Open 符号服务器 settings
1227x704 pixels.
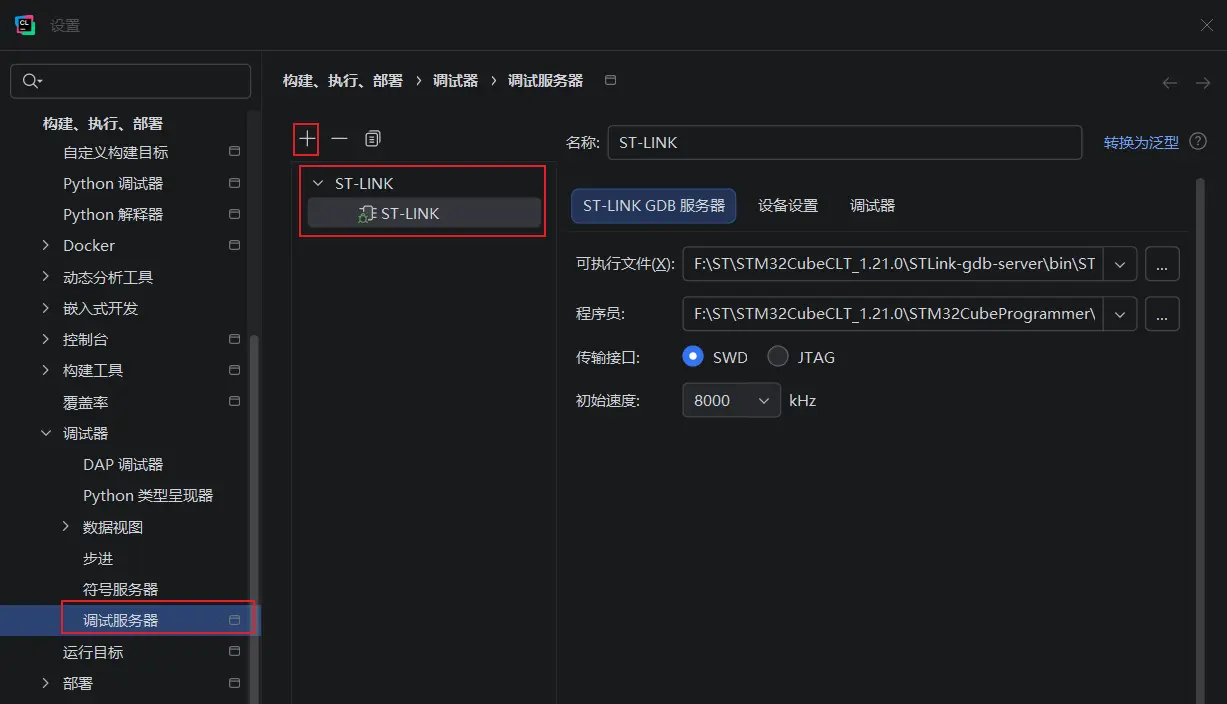(x=120, y=589)
